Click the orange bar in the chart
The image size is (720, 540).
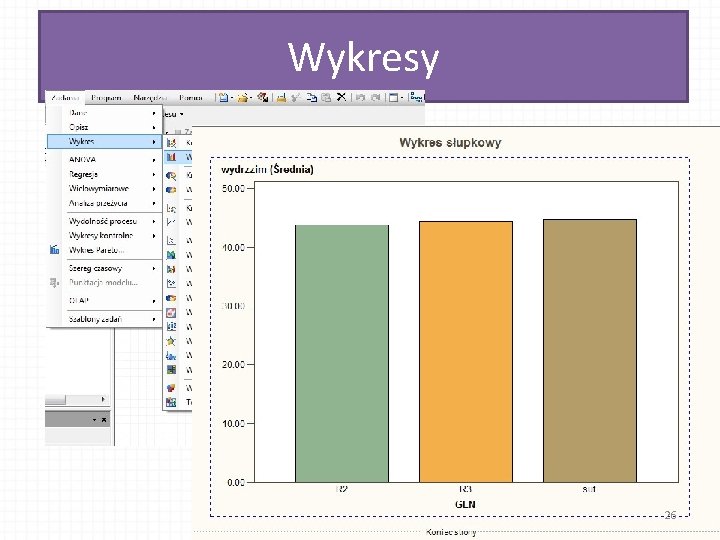(466, 352)
